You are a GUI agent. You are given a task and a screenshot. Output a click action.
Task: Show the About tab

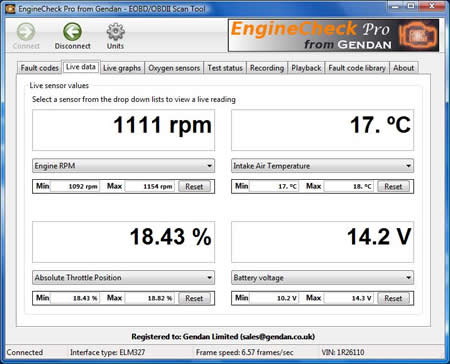coord(403,68)
